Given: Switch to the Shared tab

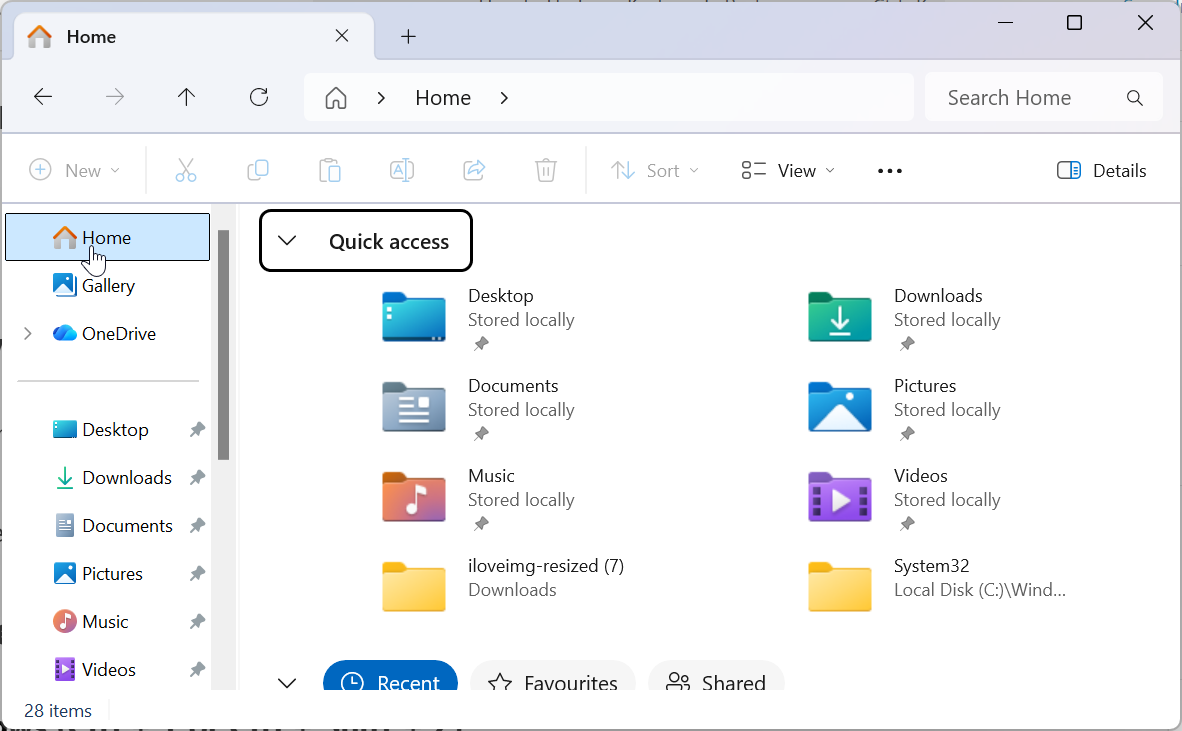Looking at the screenshot, I should pos(716,683).
